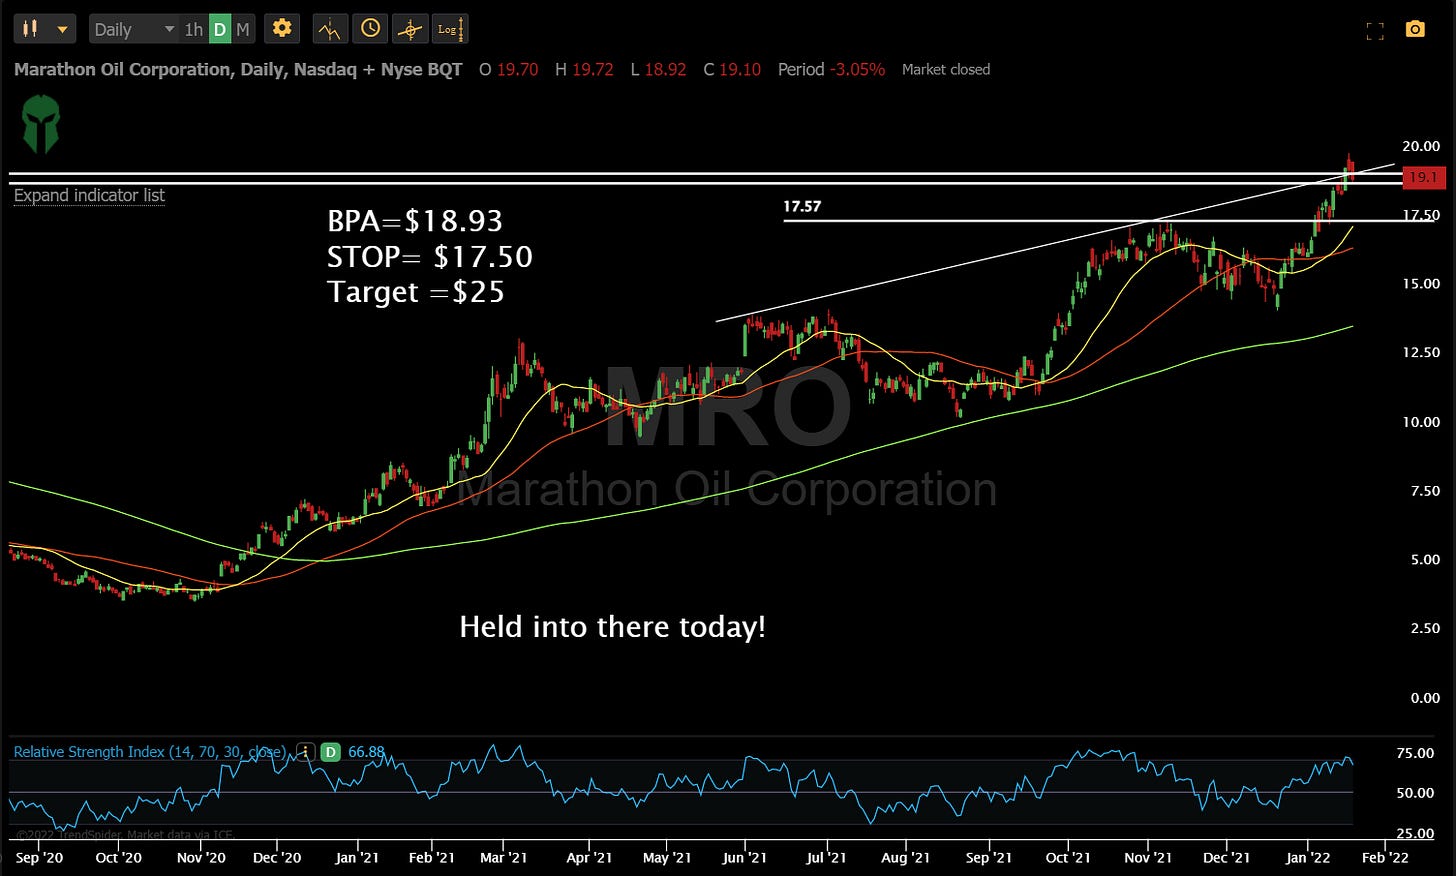
Task: Click the close price C 19.10
Action: (x=732, y=69)
